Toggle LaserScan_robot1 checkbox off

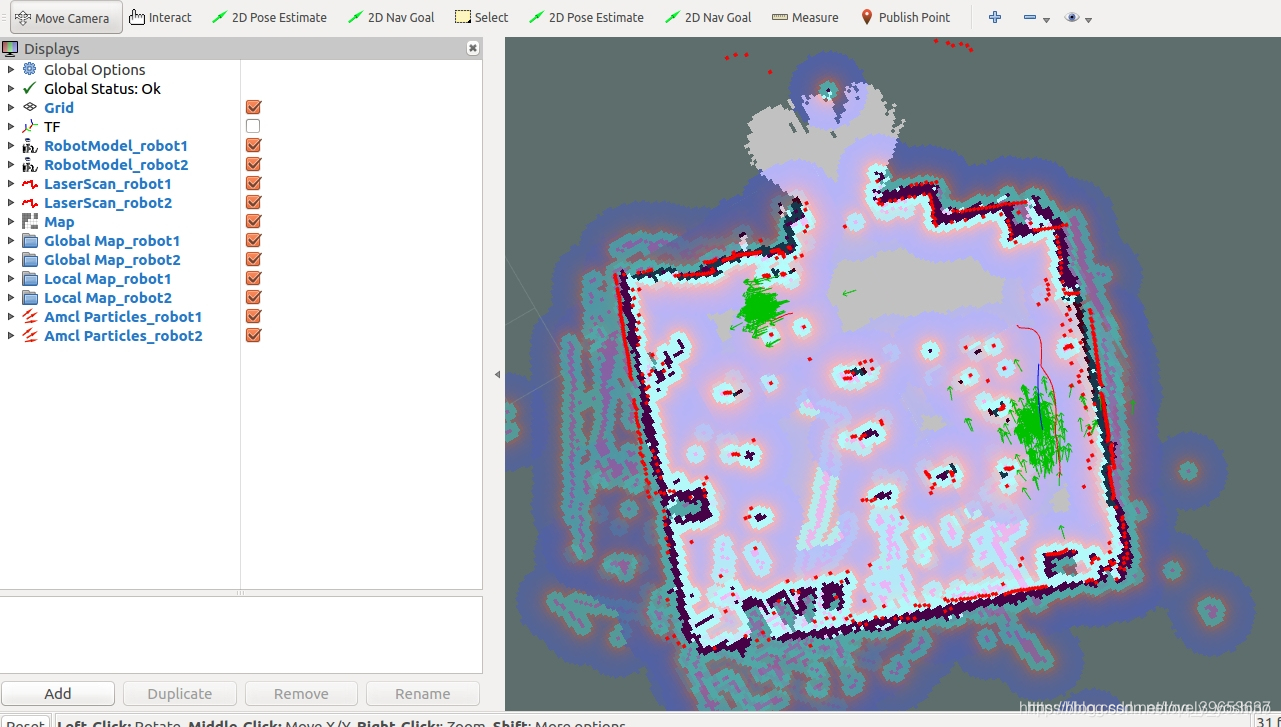tap(253, 183)
